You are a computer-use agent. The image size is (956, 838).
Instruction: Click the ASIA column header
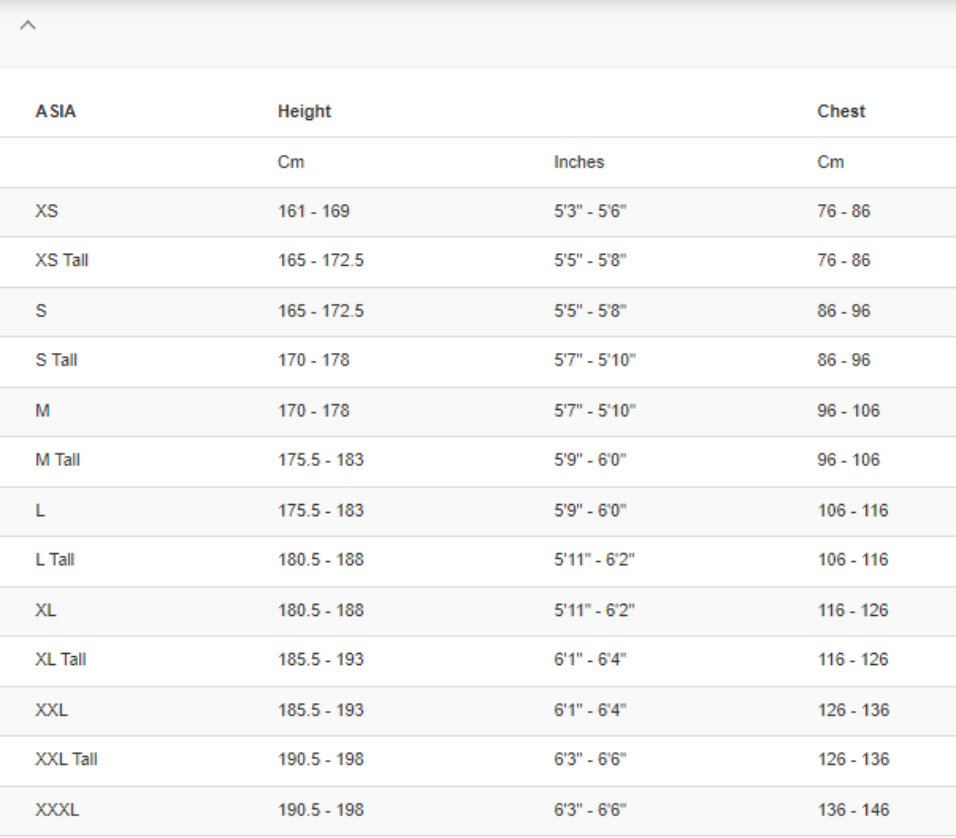[x=56, y=111]
